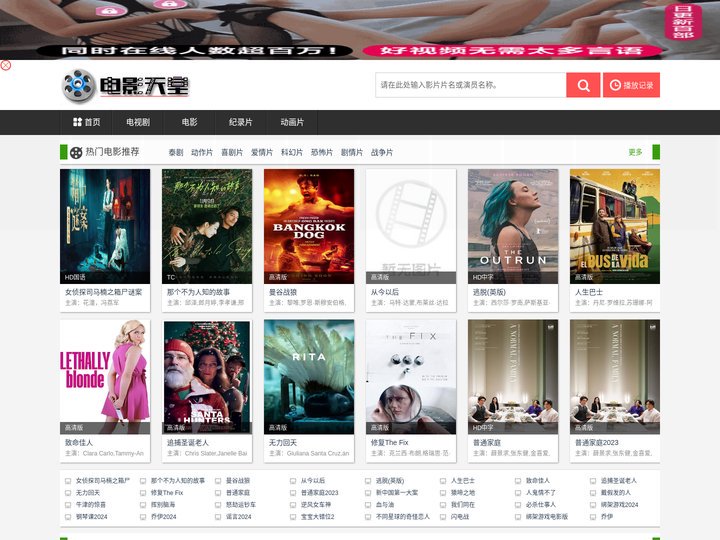Open 新中国第一大案 in the title list

click(397, 493)
